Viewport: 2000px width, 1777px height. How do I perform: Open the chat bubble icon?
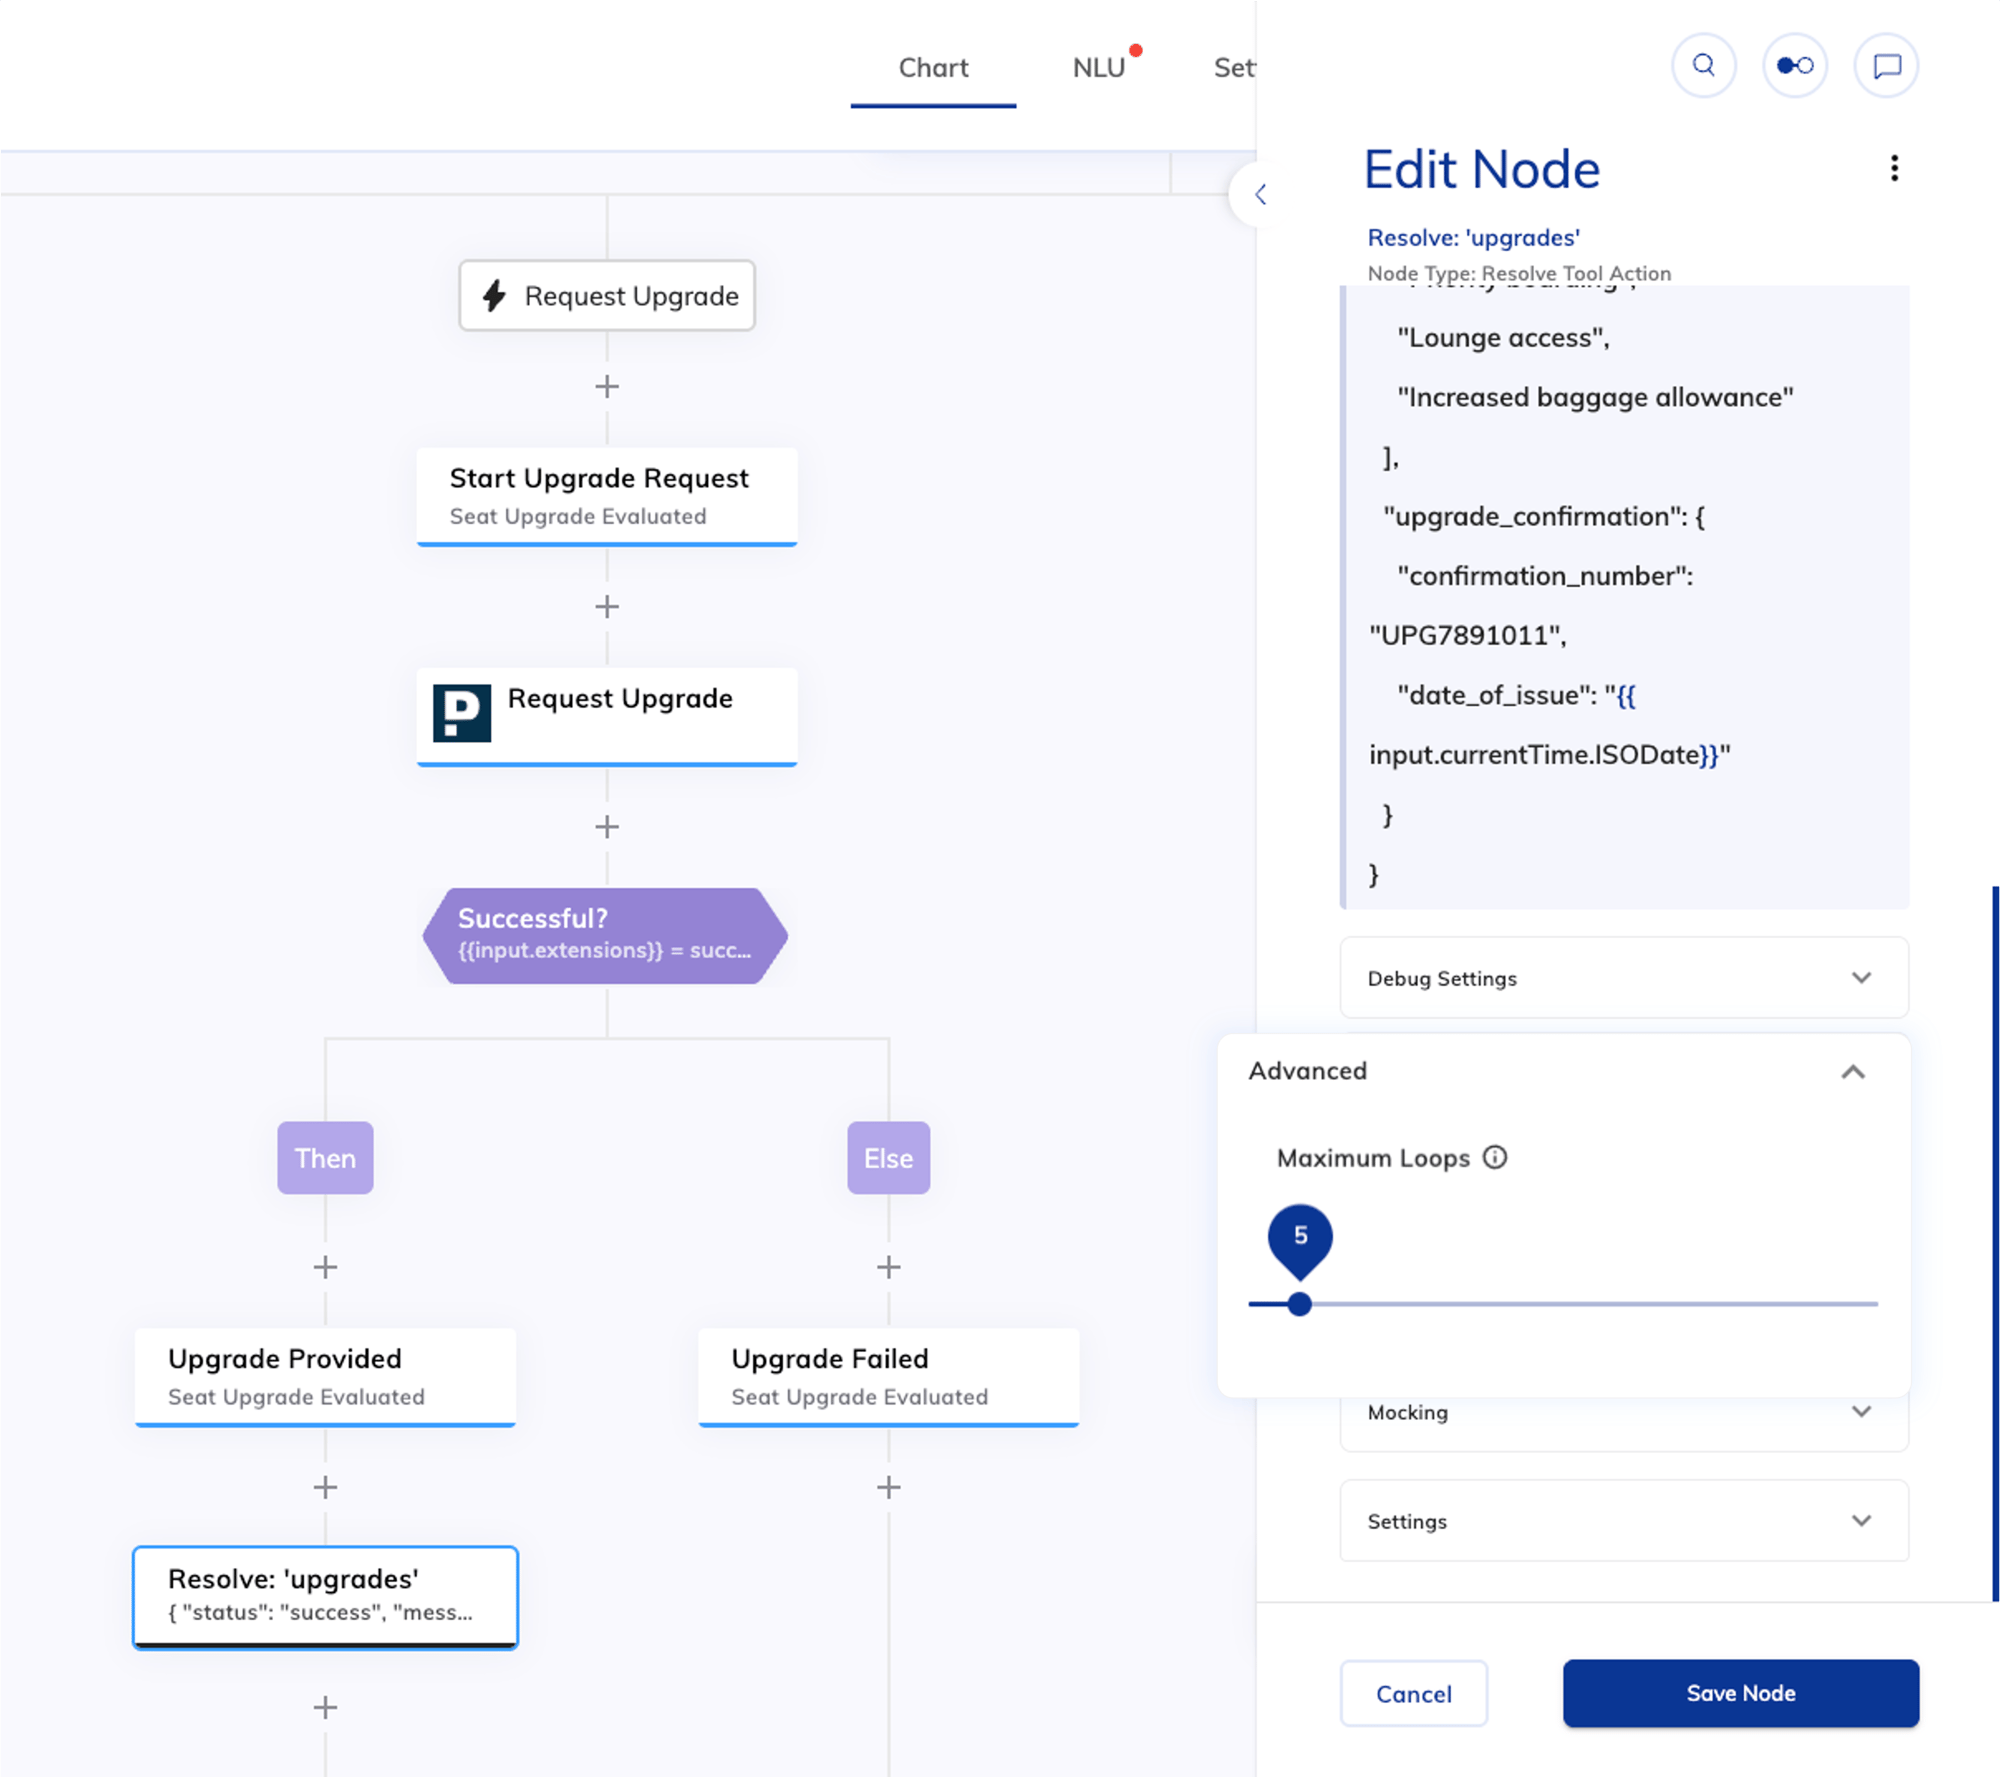(x=1886, y=66)
